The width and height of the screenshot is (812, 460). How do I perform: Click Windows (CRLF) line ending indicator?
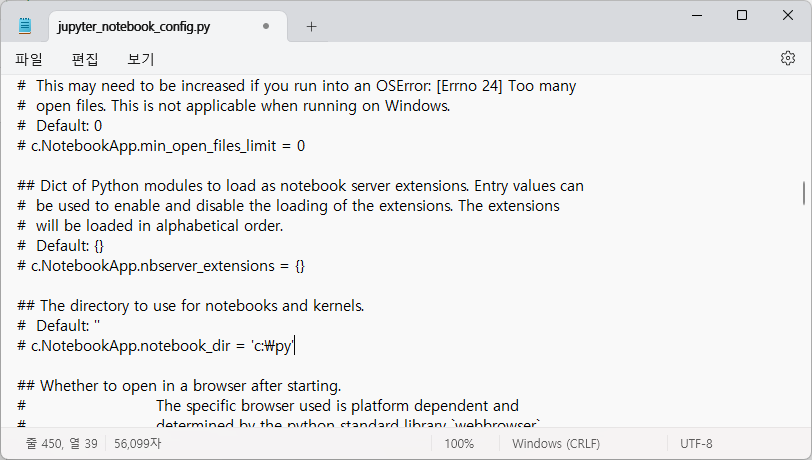pos(556,444)
